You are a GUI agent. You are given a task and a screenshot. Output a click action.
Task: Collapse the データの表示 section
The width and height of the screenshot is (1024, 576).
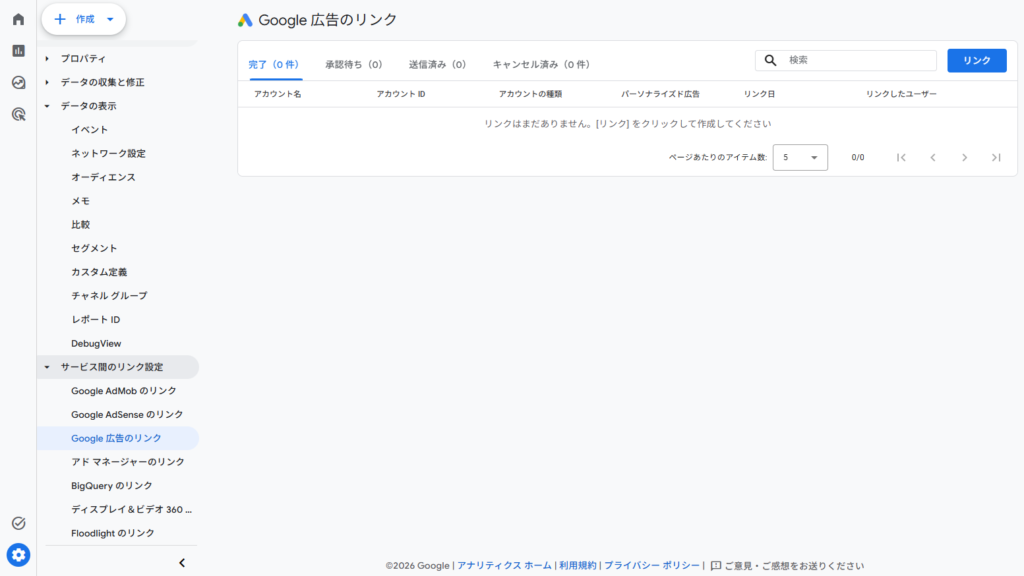47,106
